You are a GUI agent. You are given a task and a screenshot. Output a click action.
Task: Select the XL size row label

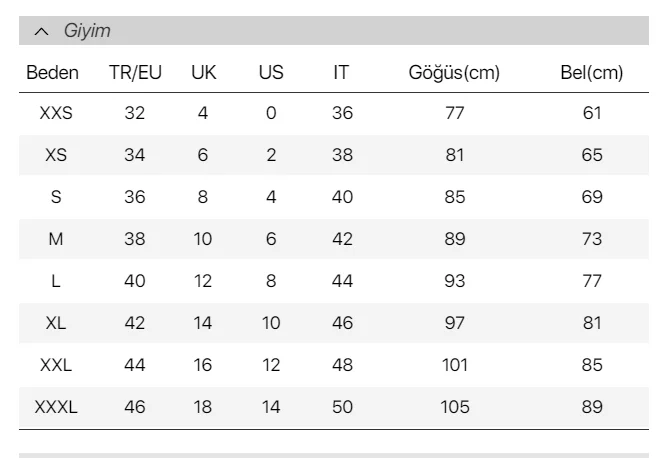(56, 324)
